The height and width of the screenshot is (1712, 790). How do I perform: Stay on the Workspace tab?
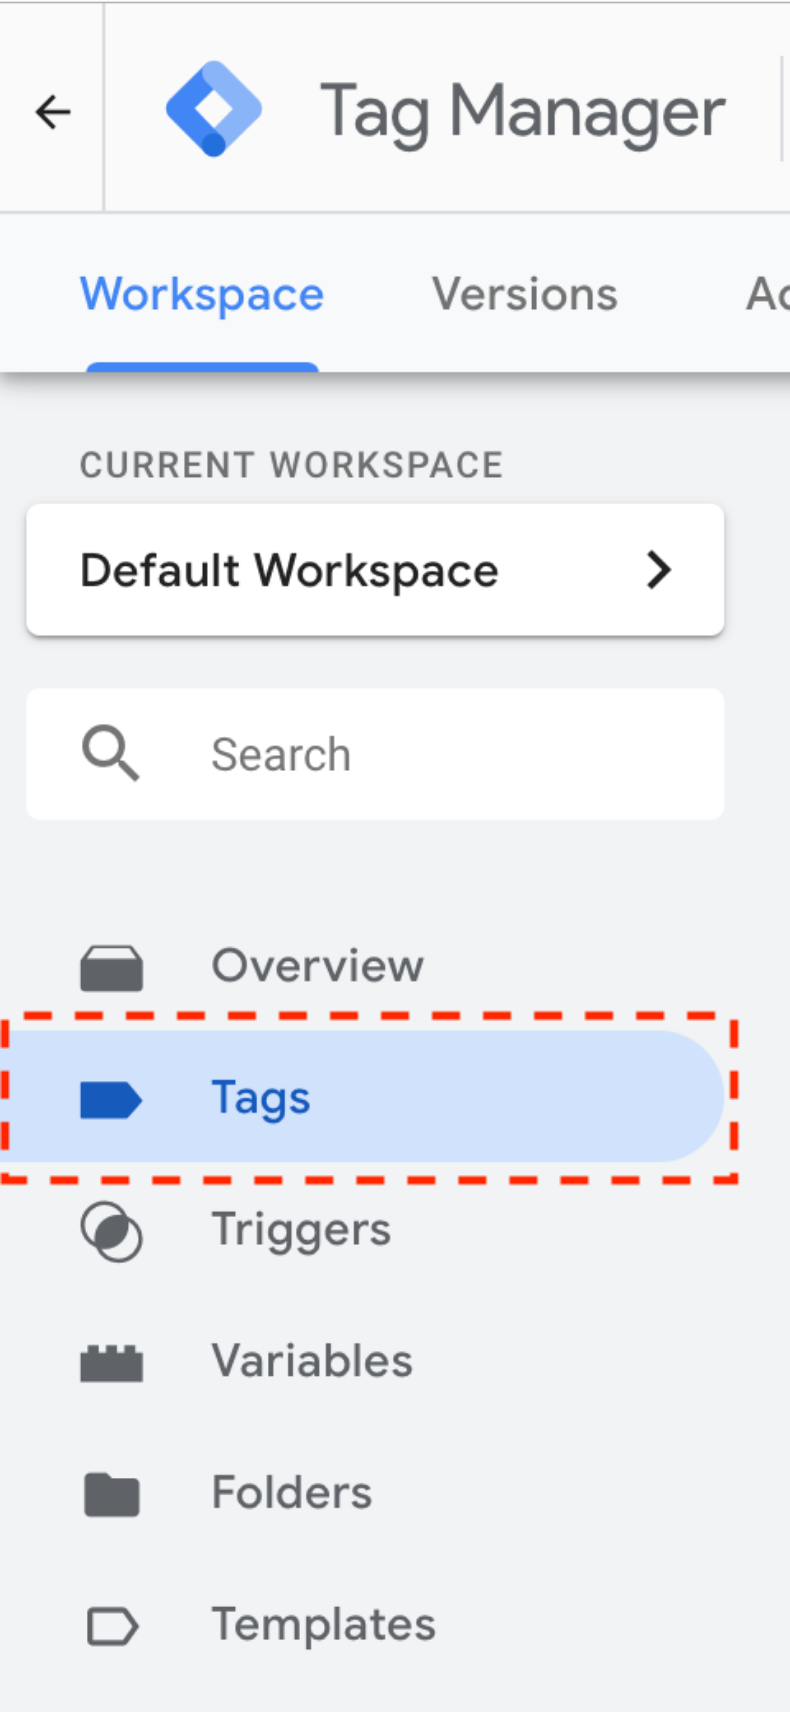coord(201,293)
